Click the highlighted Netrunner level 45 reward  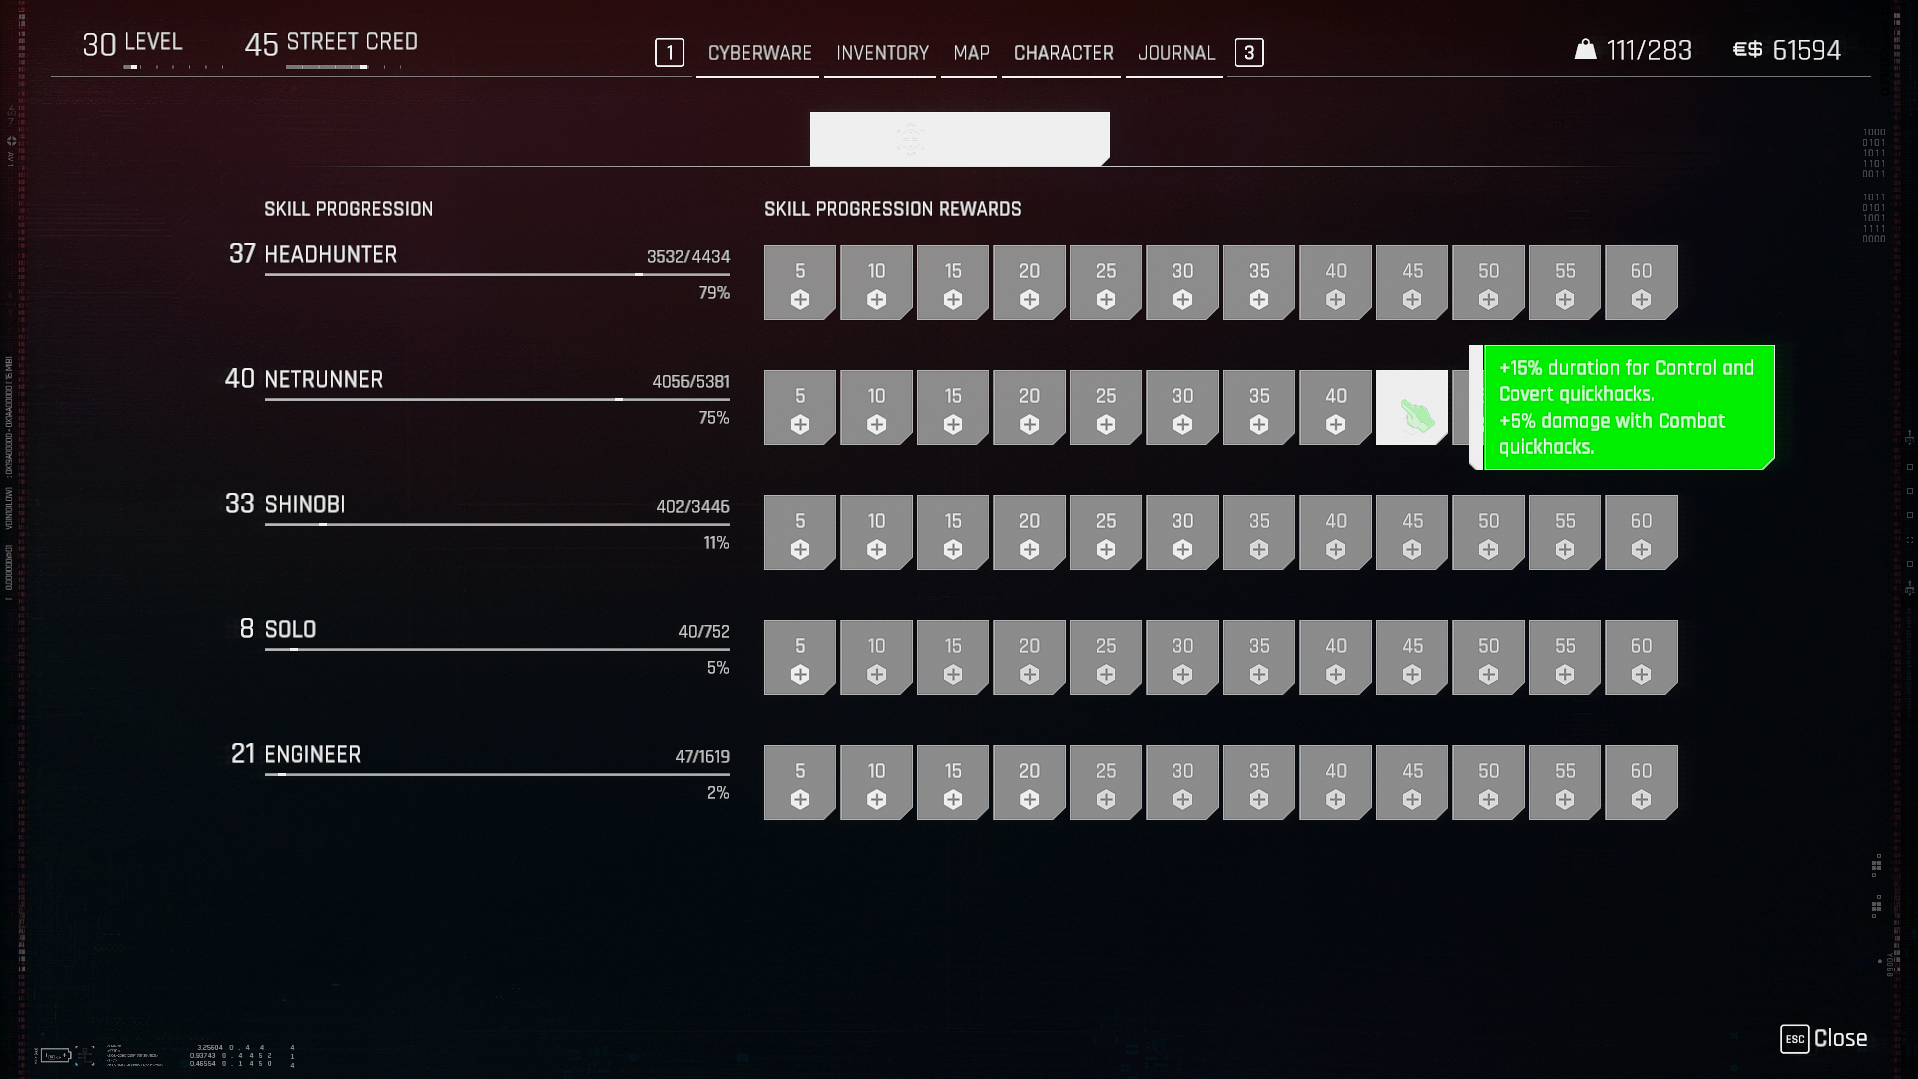(x=1411, y=408)
